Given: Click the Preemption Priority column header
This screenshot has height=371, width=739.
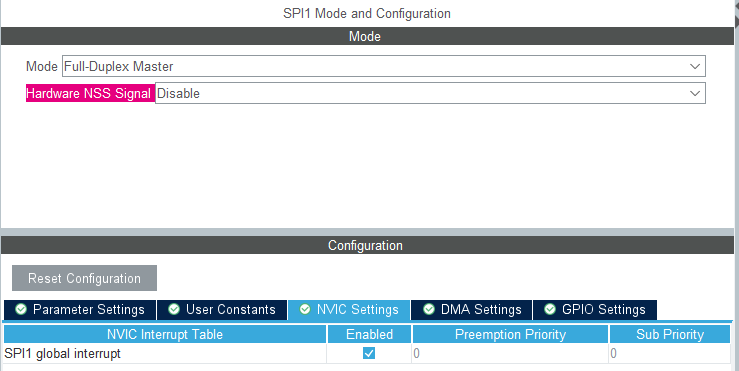Looking at the screenshot, I should pyautogui.click(x=510, y=334).
